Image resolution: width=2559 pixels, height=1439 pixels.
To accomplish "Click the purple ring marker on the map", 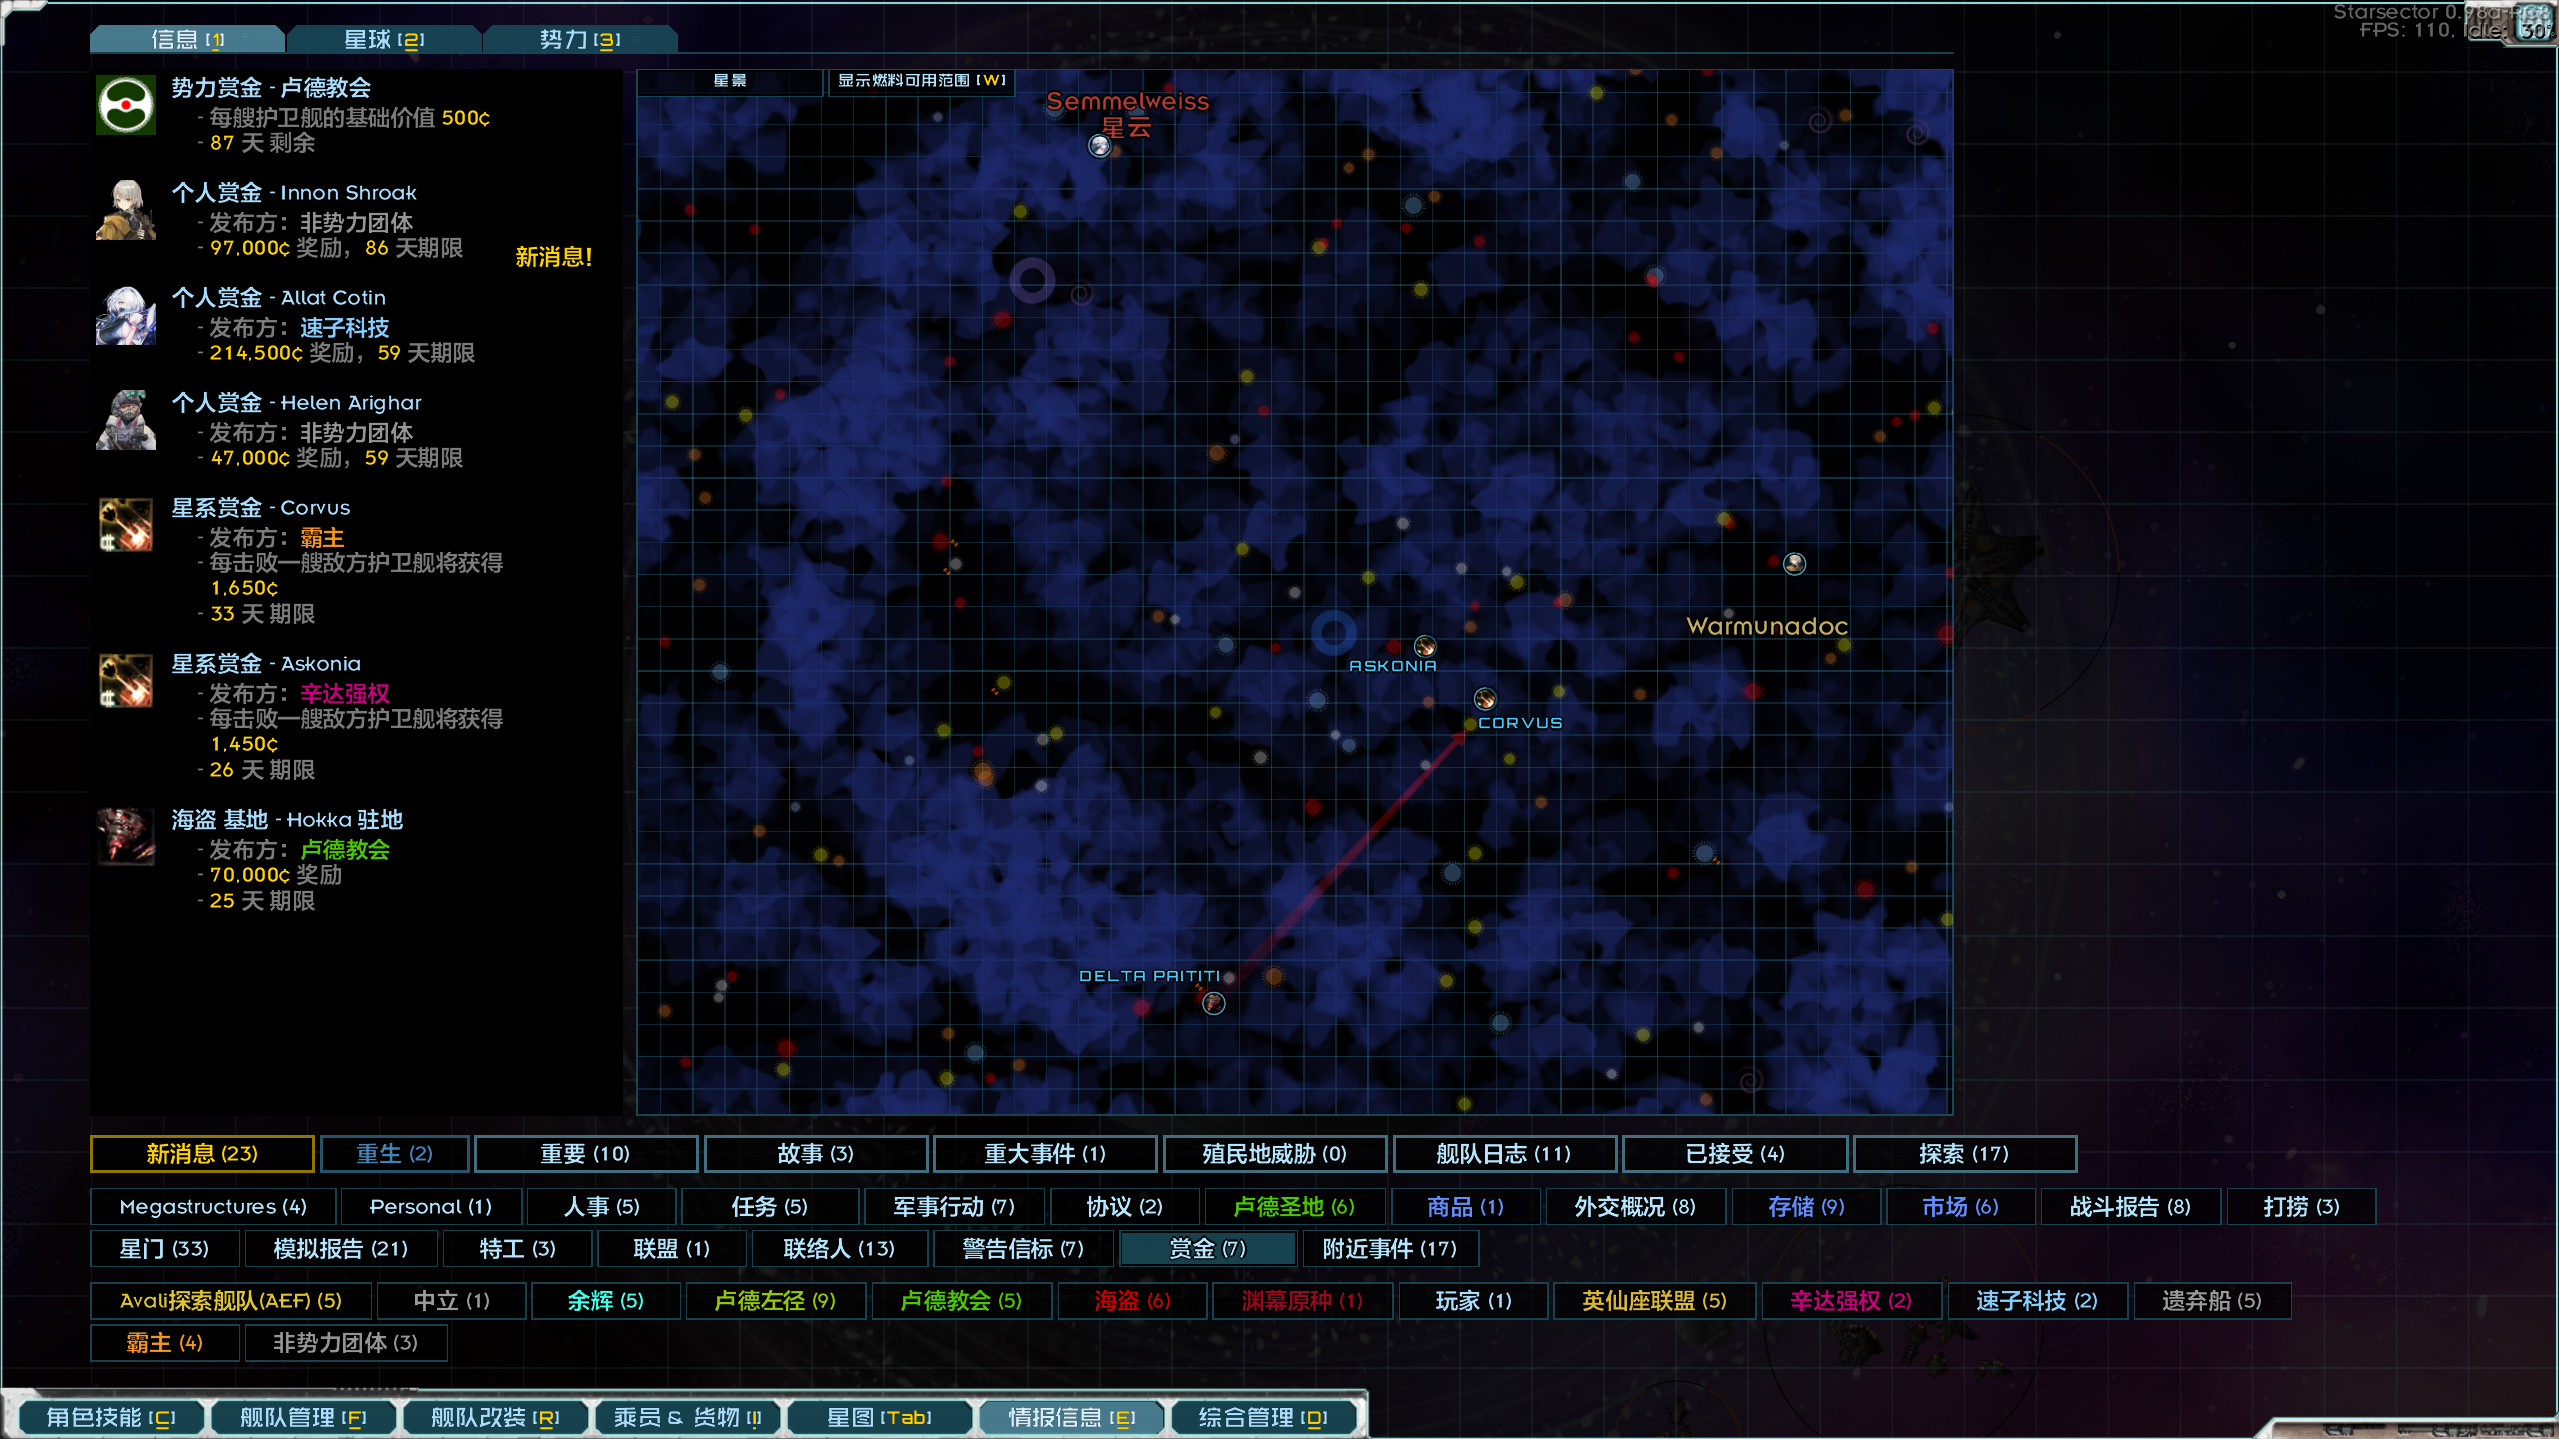I will 1032,280.
